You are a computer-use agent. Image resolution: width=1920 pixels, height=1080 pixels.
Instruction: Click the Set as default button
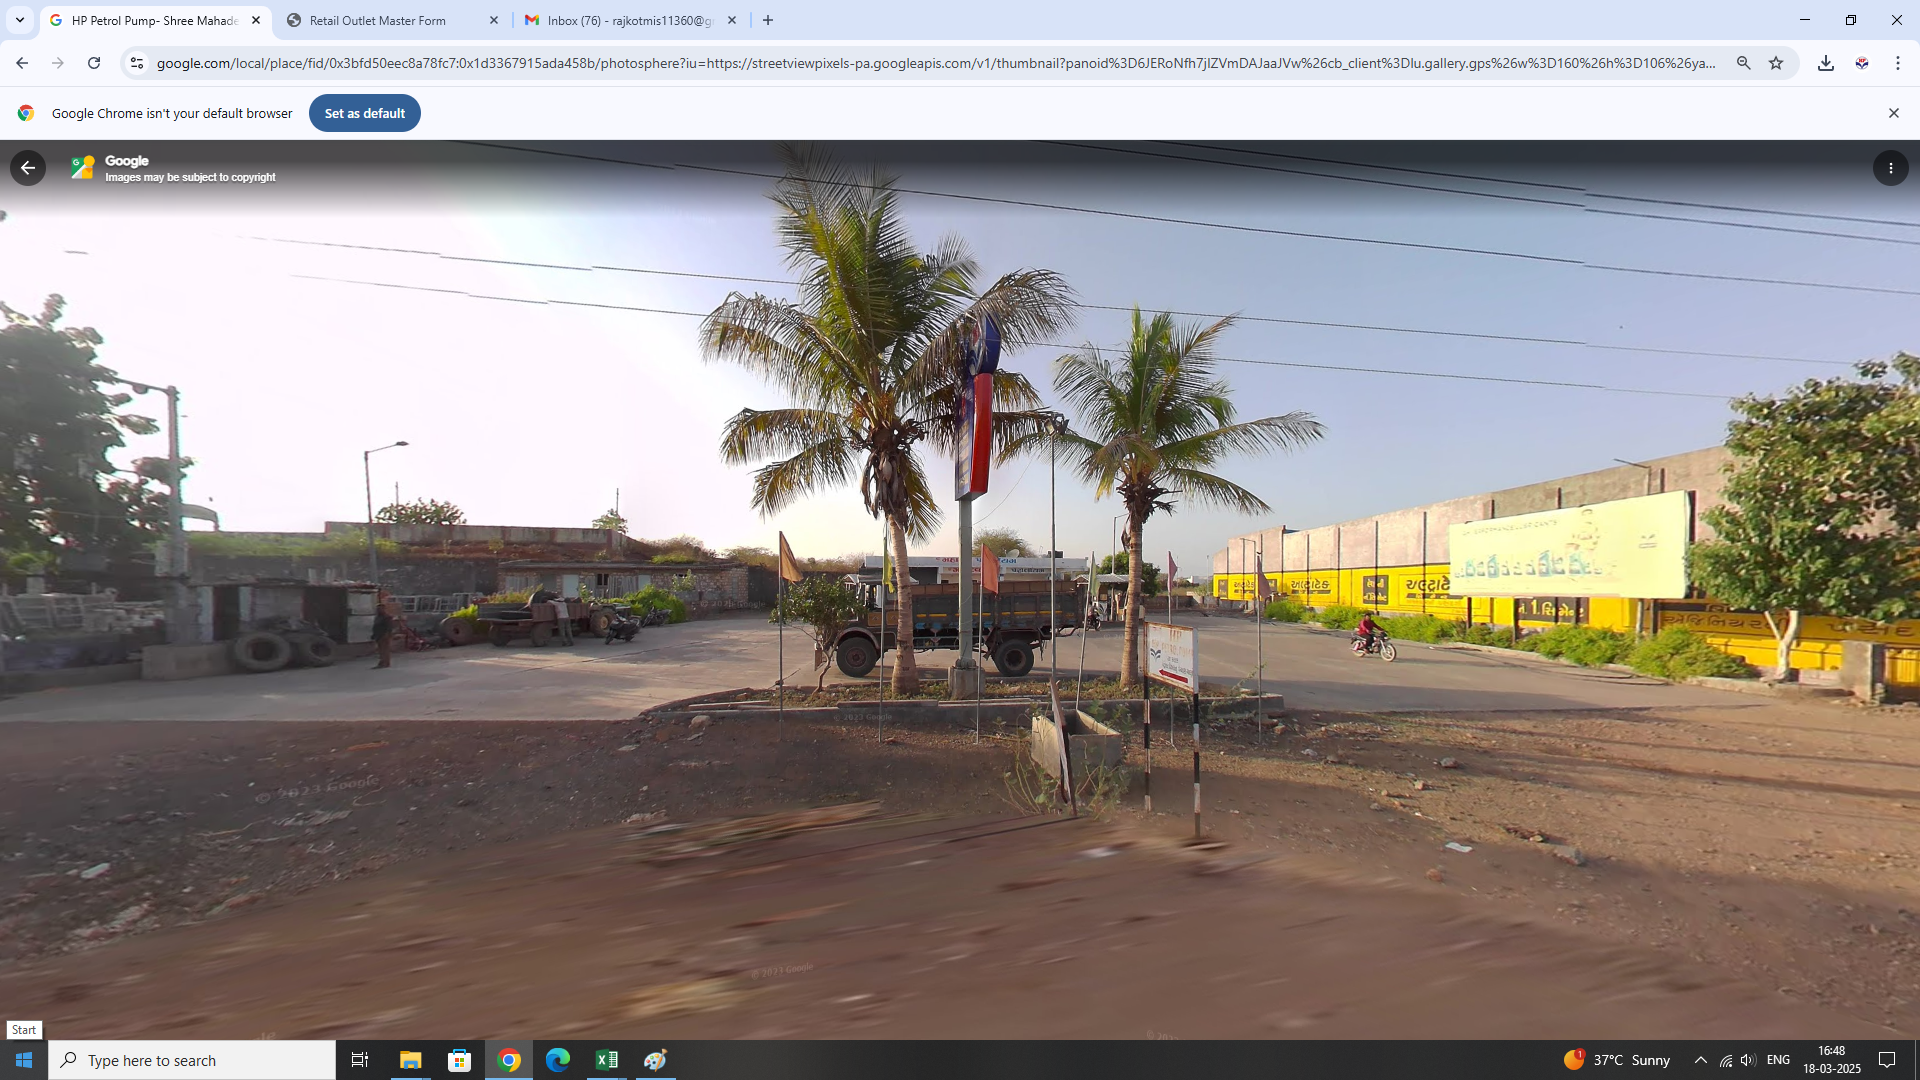[364, 112]
